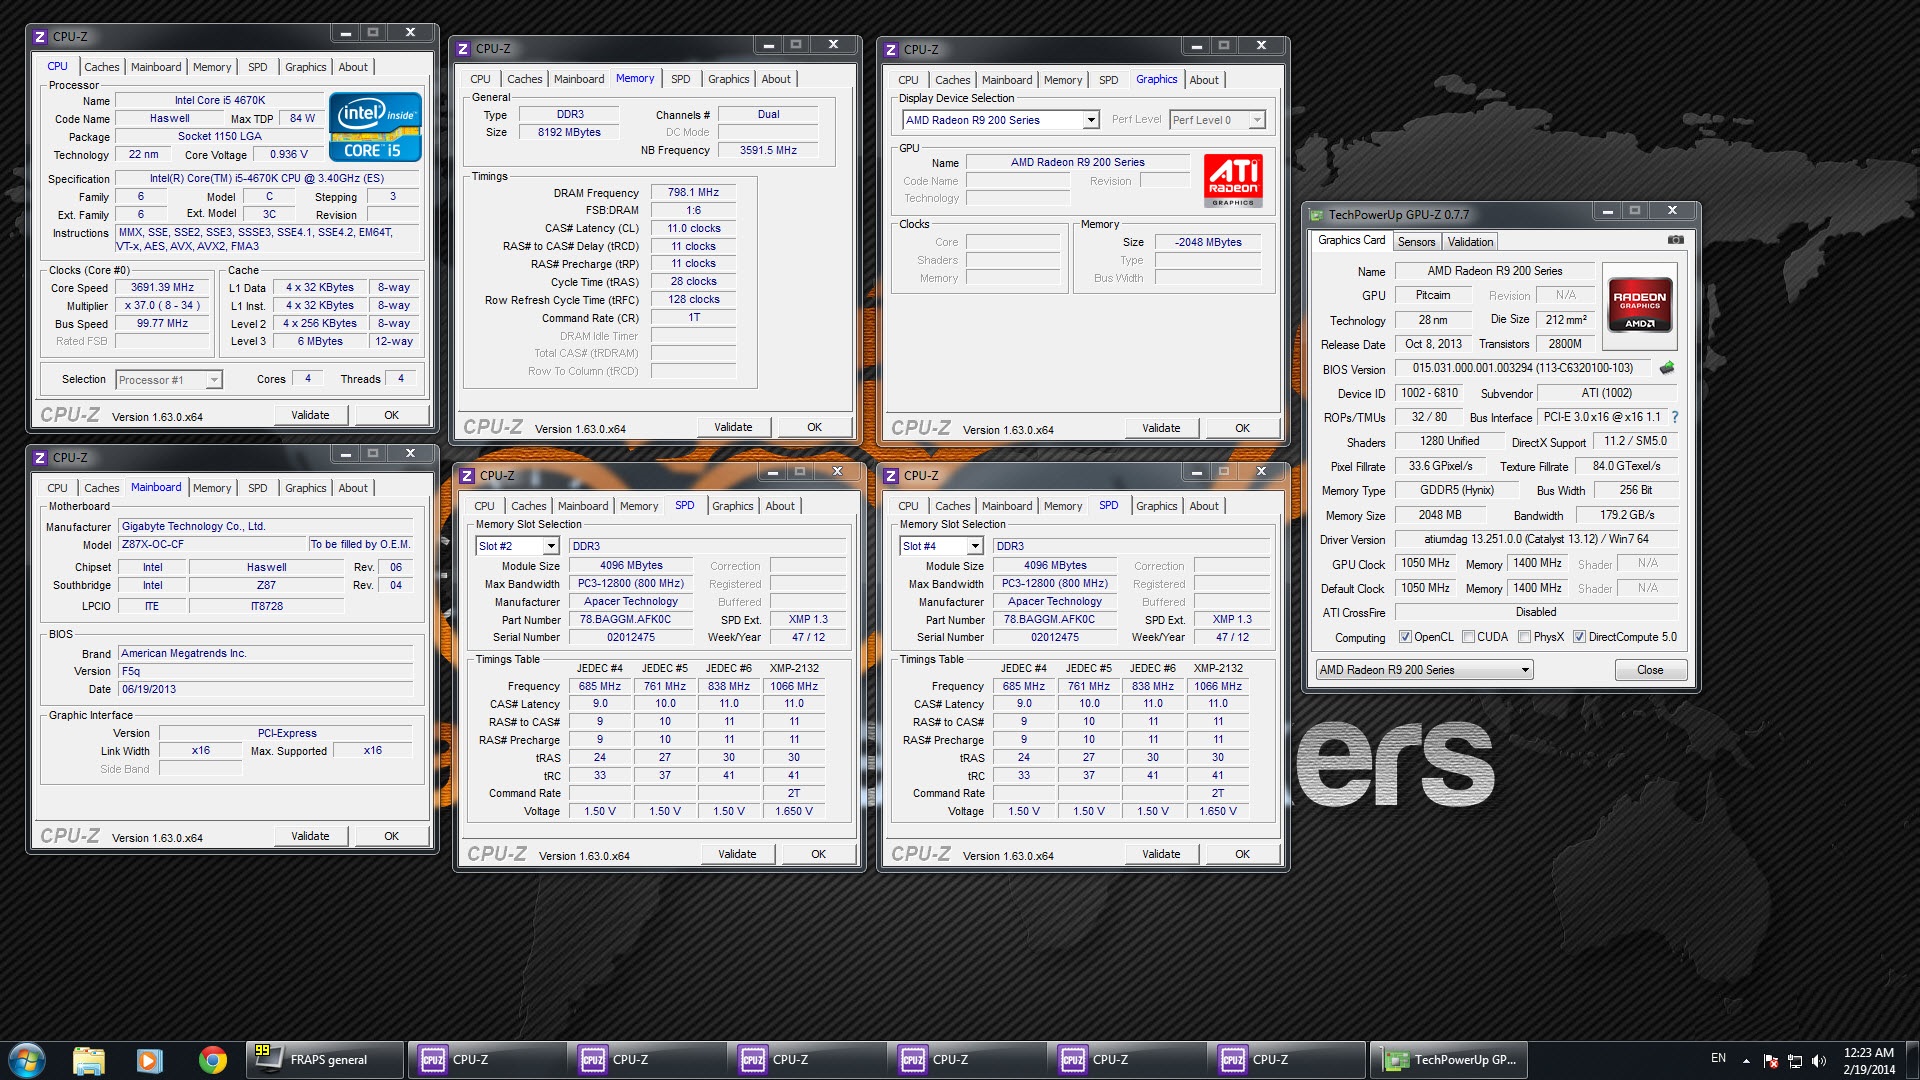This screenshot has height=1080, width=1920.
Task: Toggle the OpenCL checkbox
Action: click(1405, 637)
